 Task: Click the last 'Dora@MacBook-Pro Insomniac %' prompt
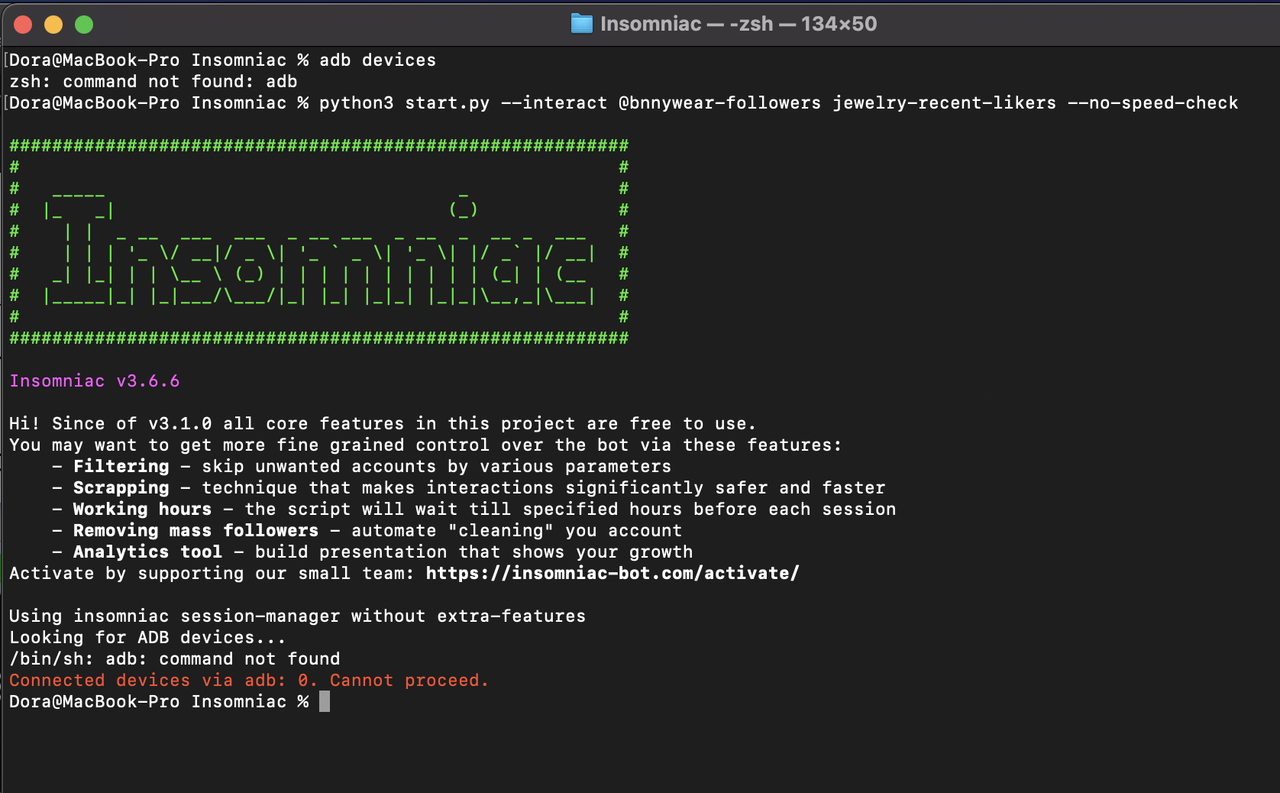[x=159, y=702]
